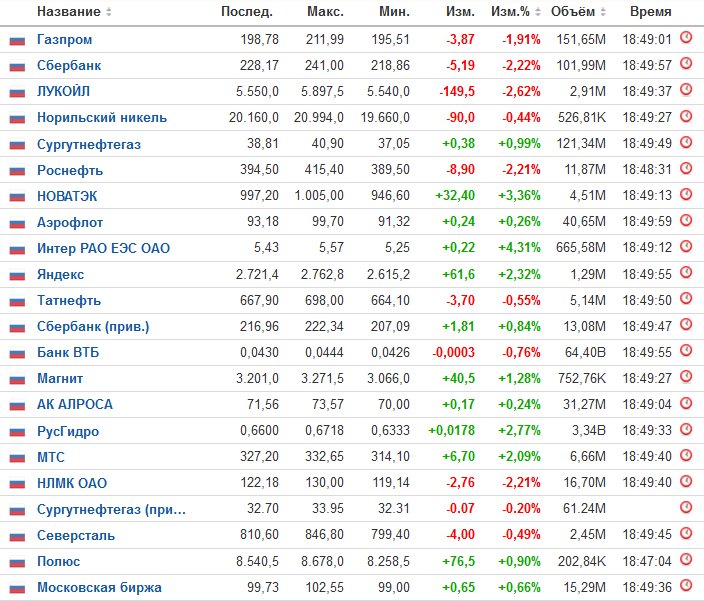Sort table by Название using sort arrows
Screen dimensions: 704x601
click(108, 12)
